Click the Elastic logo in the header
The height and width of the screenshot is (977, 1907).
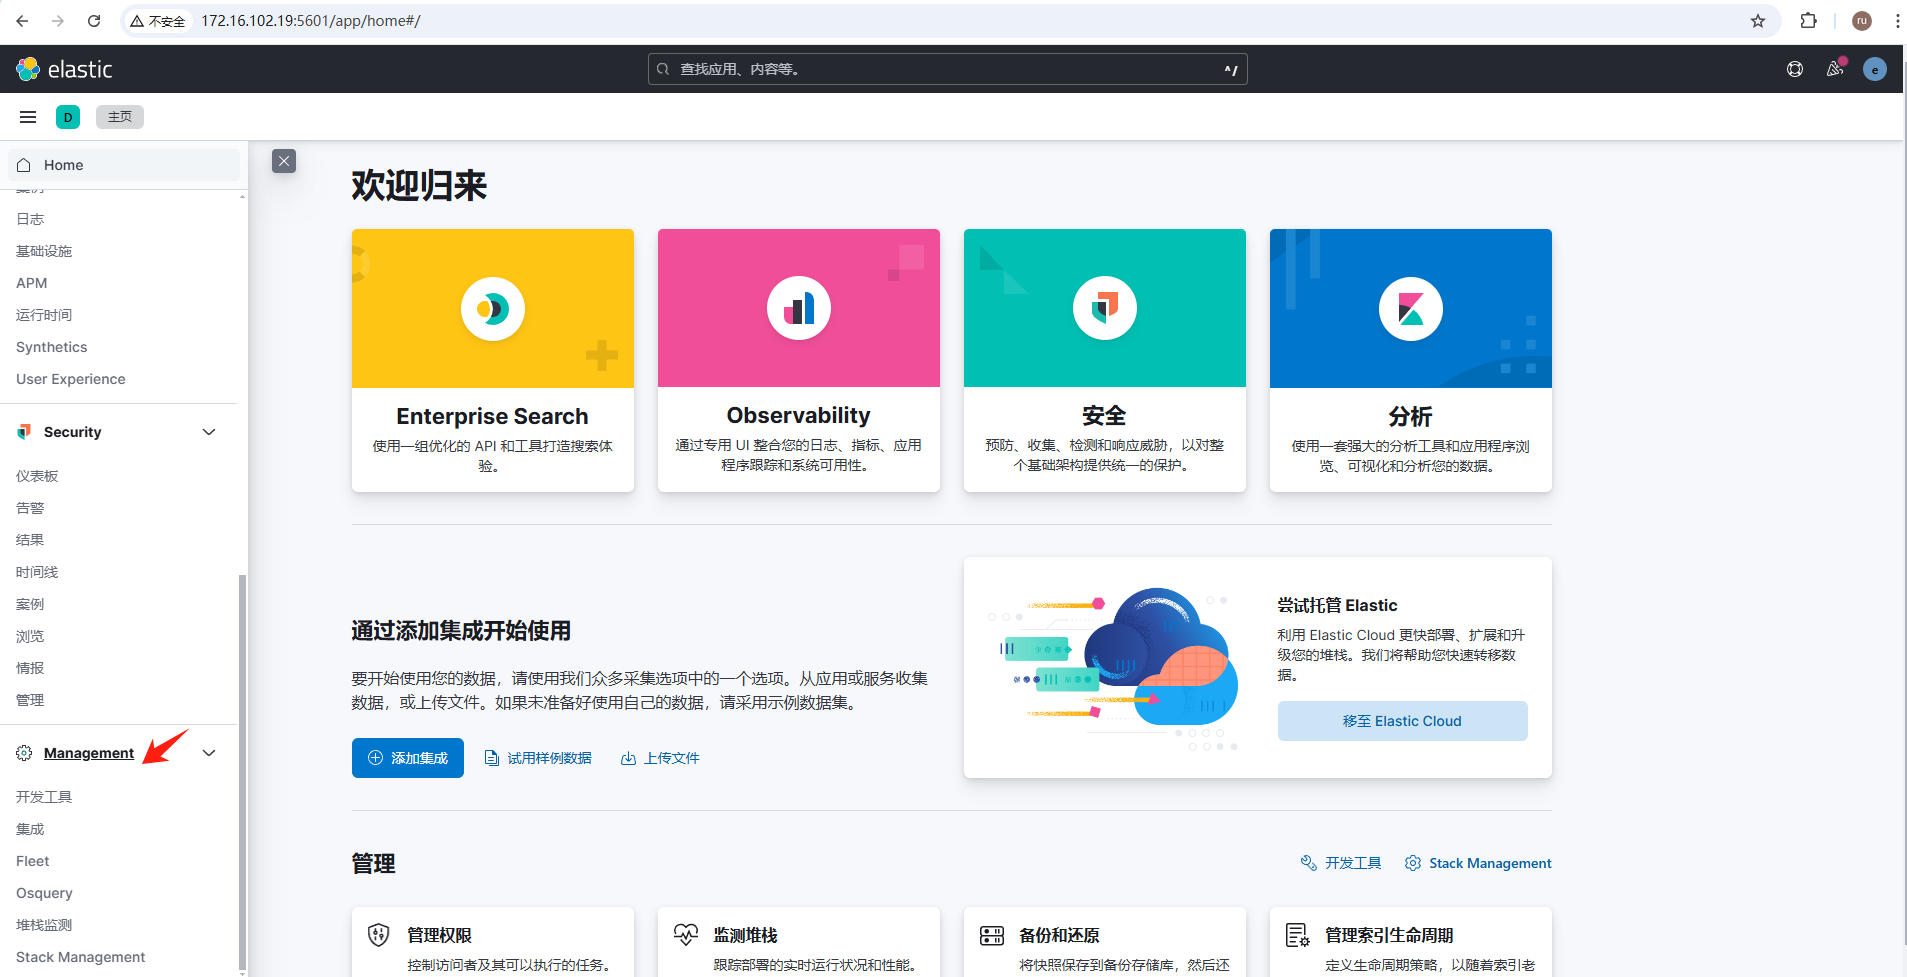(x=64, y=69)
